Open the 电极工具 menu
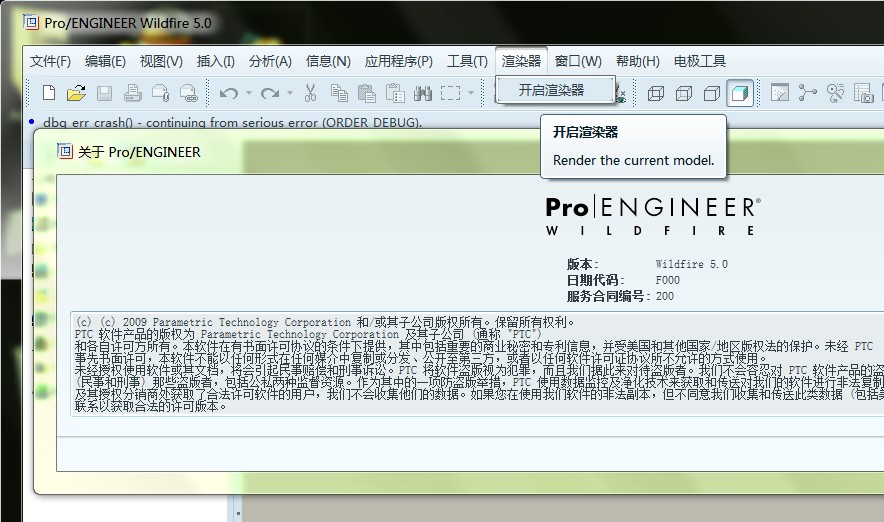The height and width of the screenshot is (522, 884). point(700,61)
